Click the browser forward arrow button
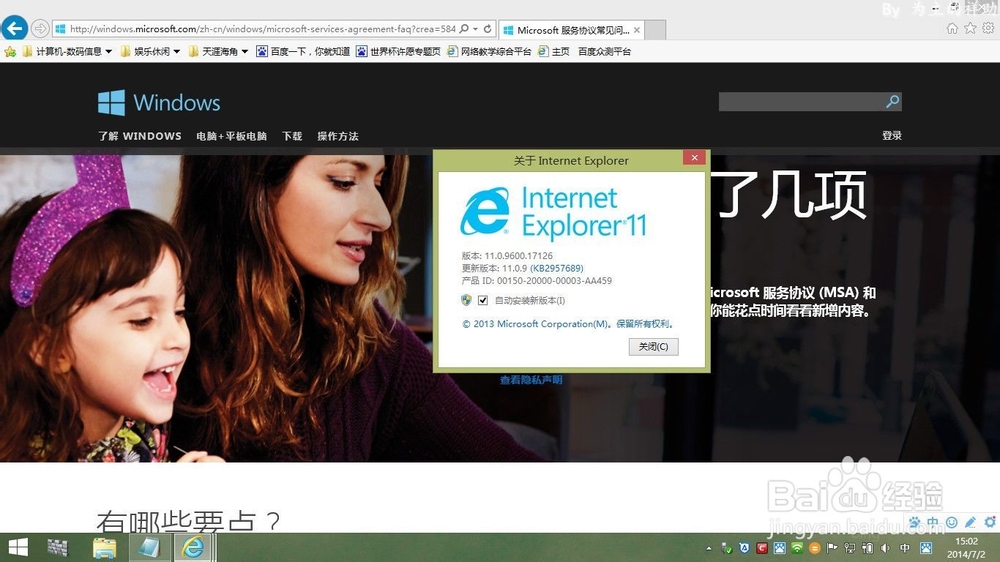This screenshot has height=562, width=1000. pyautogui.click(x=40, y=29)
